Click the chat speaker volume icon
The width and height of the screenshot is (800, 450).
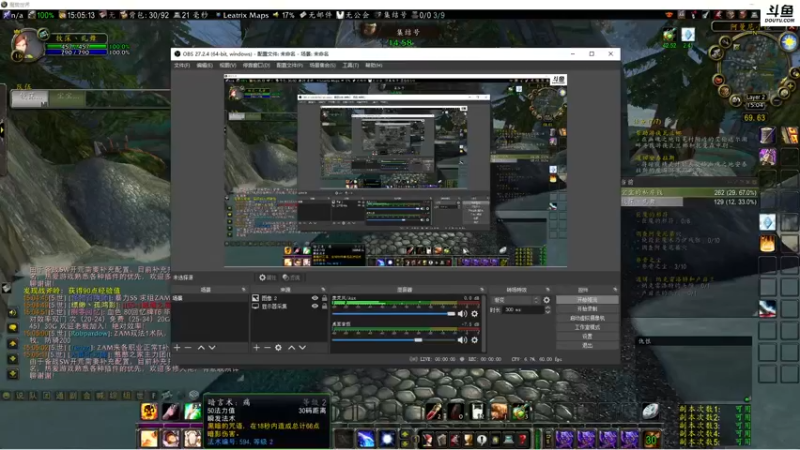point(12,313)
